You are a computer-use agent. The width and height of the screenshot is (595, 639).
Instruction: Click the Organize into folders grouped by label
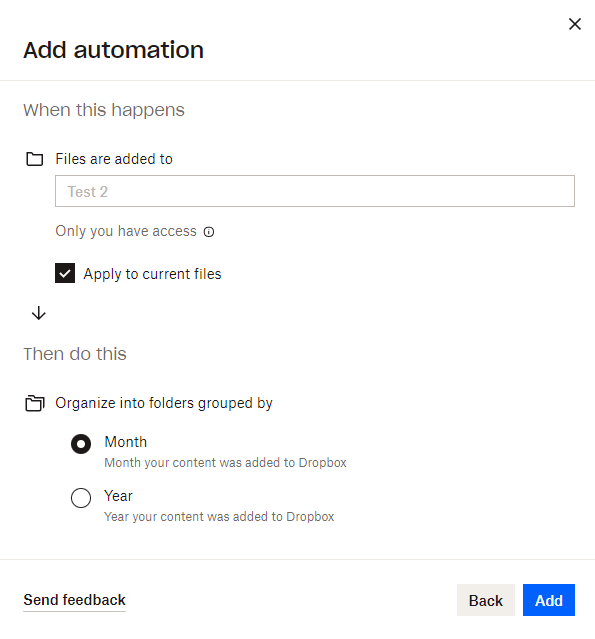(164, 403)
